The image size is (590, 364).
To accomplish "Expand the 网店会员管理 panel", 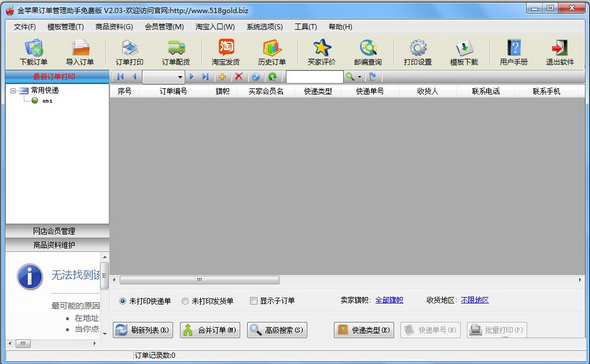I will [57, 231].
